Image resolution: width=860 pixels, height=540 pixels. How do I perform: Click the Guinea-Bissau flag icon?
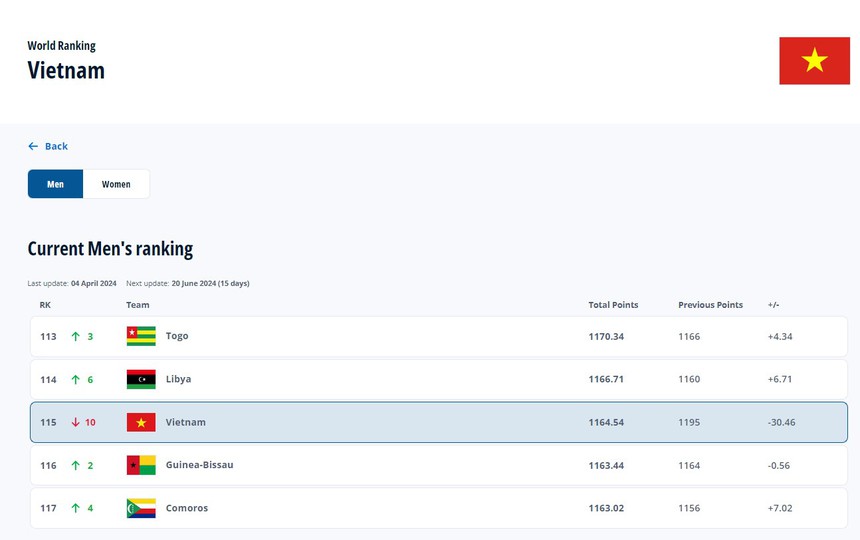coord(141,465)
